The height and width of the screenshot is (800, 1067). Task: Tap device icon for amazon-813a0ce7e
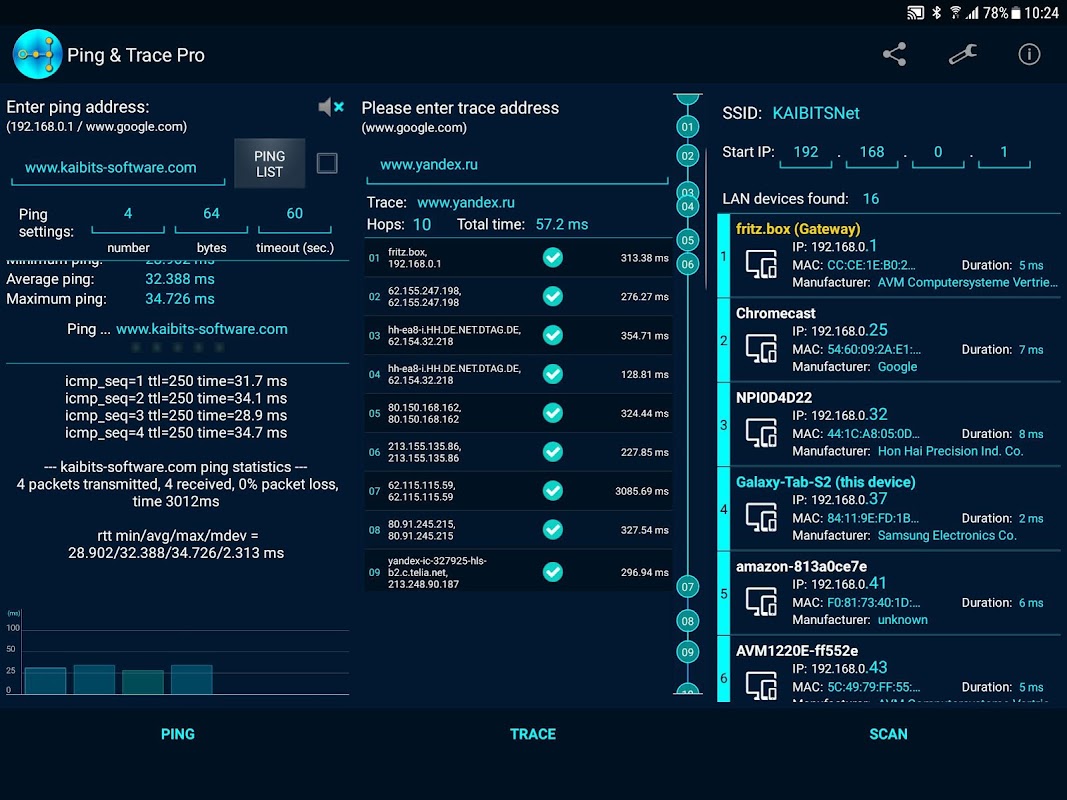(x=761, y=601)
